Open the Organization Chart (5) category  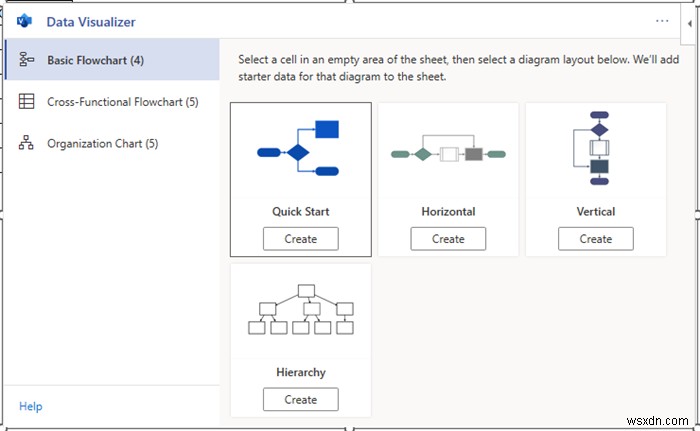112,143
